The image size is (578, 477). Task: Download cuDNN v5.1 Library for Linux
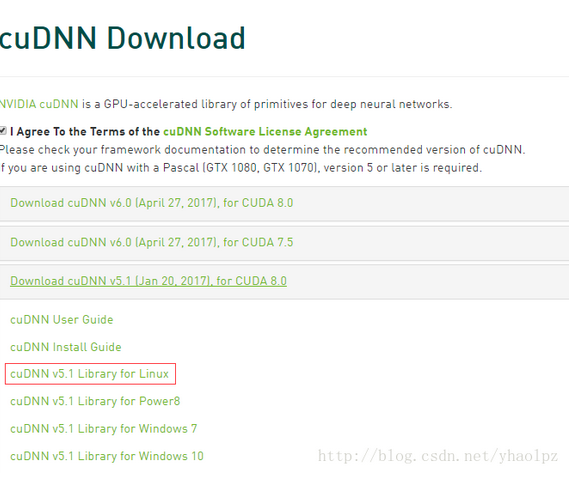click(x=90, y=374)
